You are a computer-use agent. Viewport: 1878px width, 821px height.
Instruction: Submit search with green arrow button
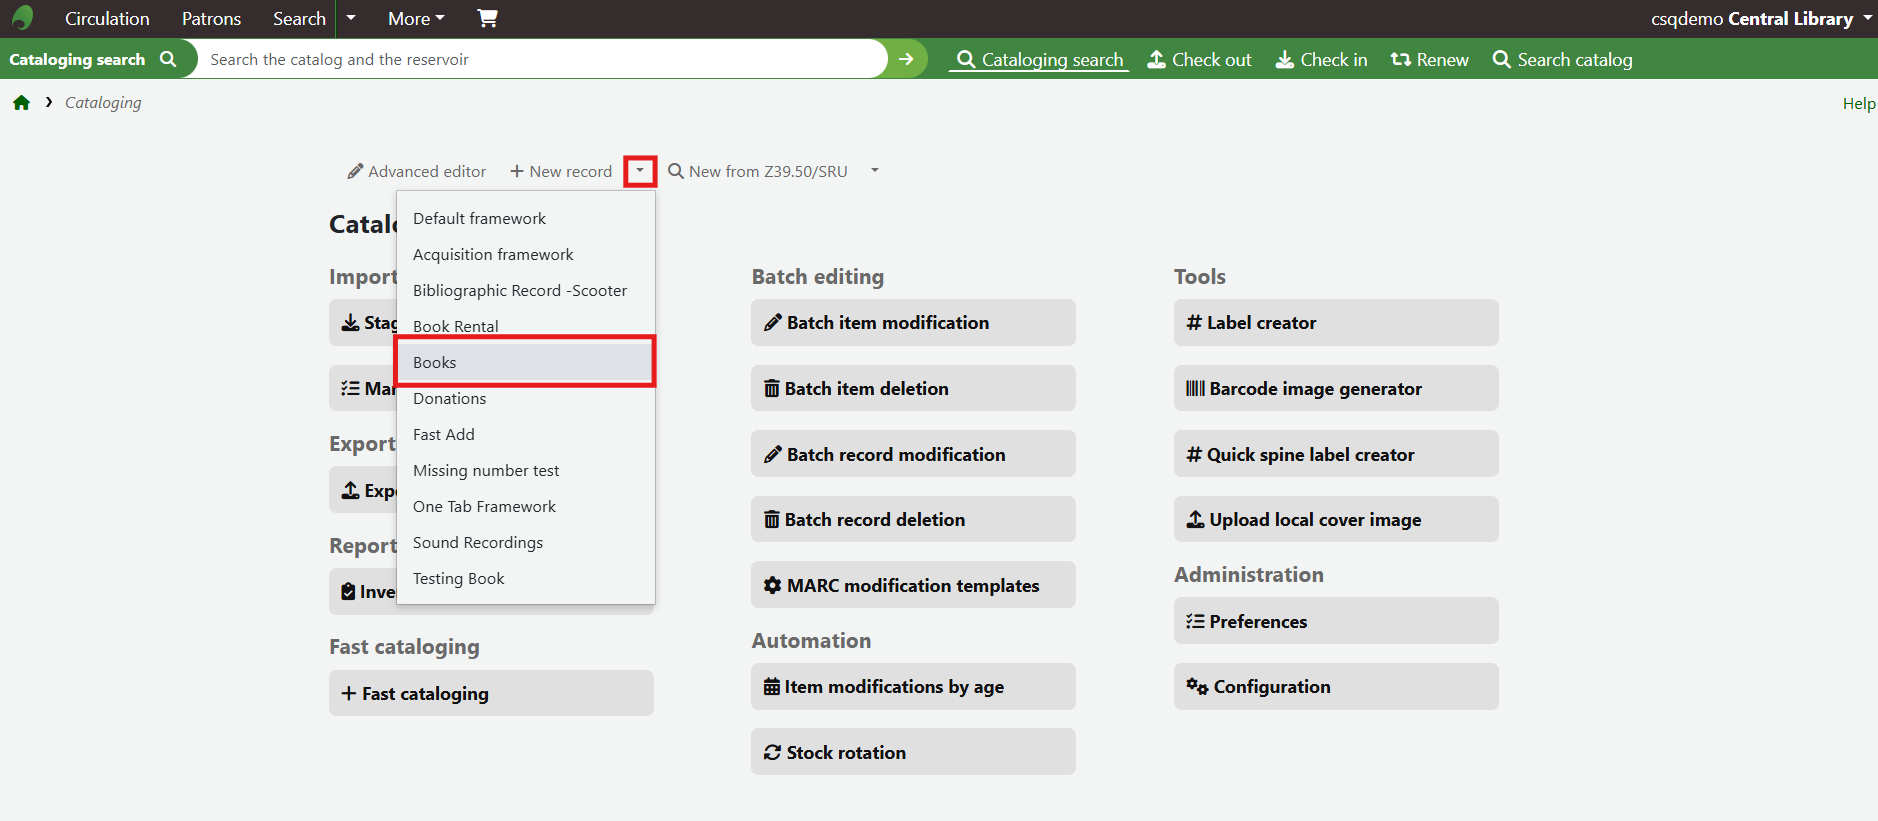[906, 59]
